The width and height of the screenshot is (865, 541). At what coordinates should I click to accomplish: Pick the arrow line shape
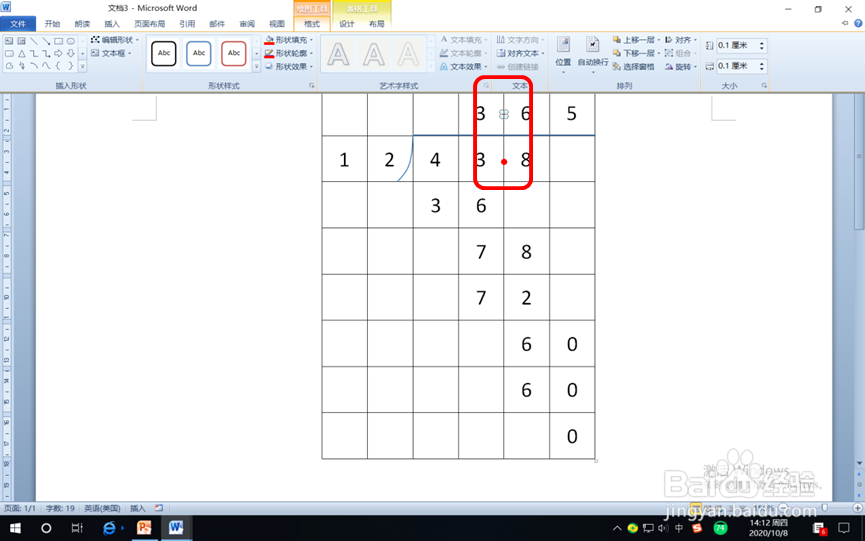(x=46, y=41)
